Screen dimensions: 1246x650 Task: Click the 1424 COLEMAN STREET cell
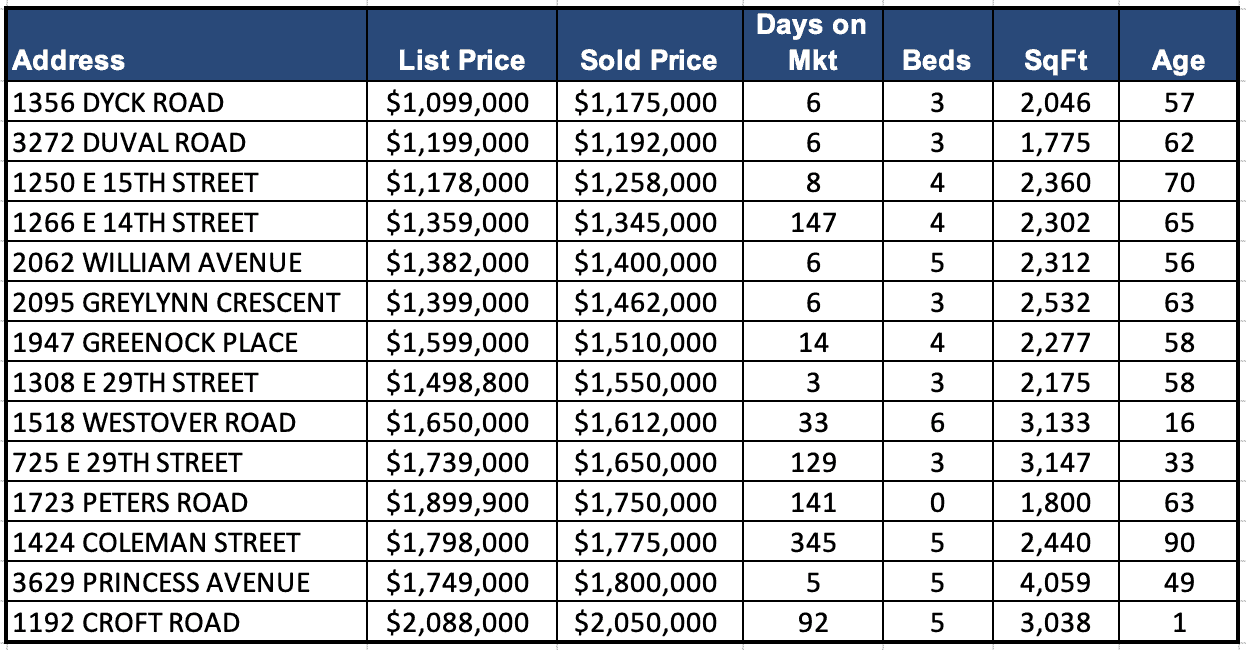pyautogui.click(x=156, y=542)
